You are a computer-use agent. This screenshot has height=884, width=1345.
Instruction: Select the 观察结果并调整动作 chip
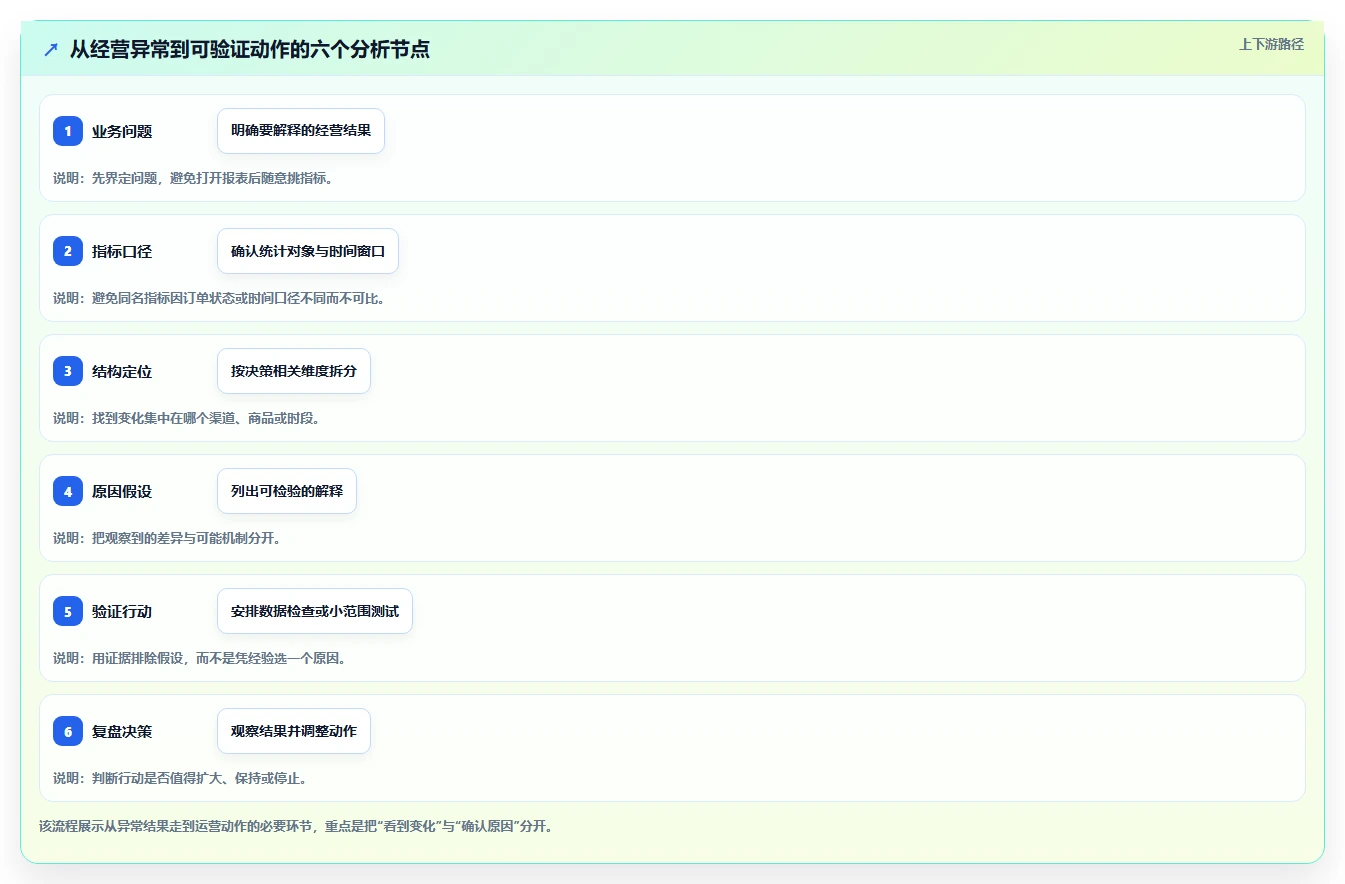(294, 731)
